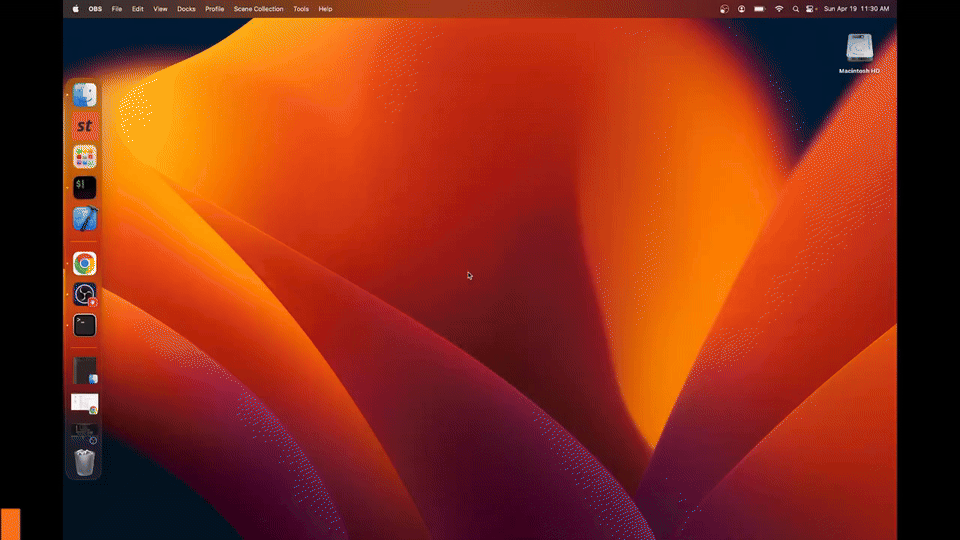Click the battery status indicator
Screen dimensions: 960x540
tap(760, 9)
